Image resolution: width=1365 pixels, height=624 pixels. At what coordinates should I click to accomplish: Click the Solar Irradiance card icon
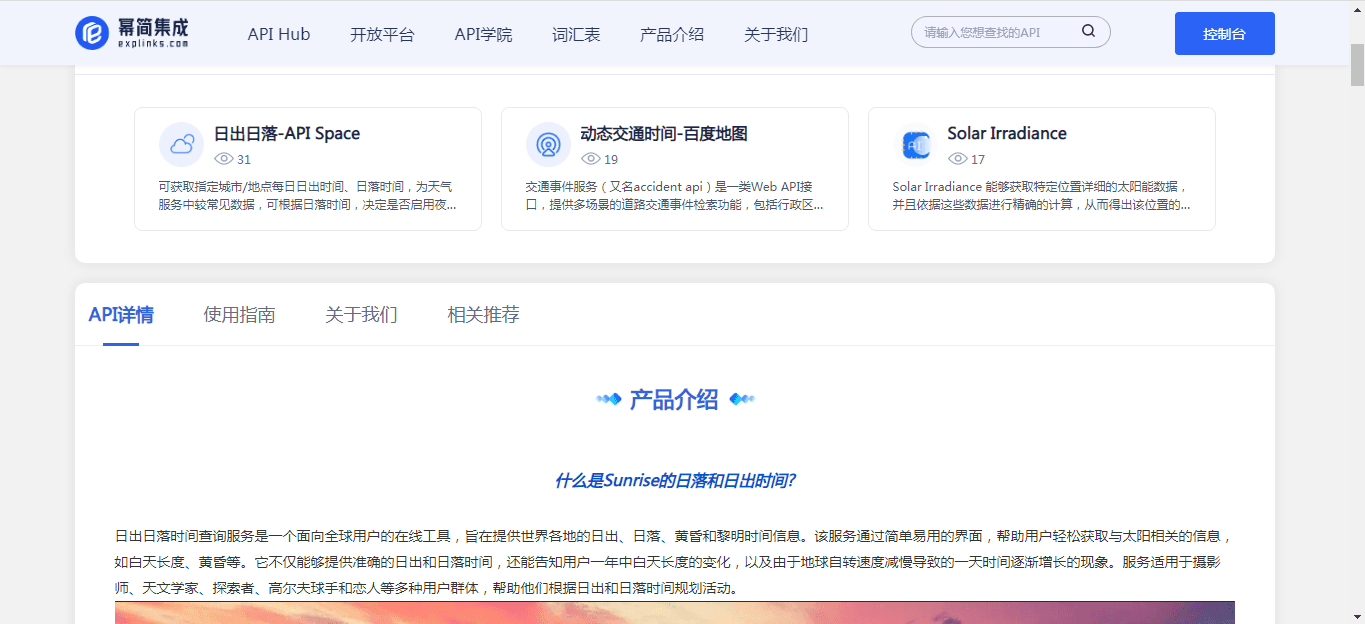(x=915, y=145)
